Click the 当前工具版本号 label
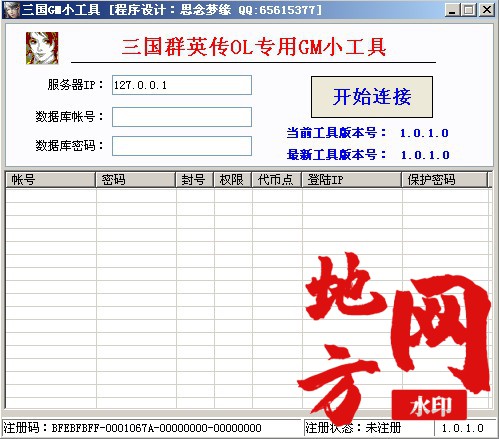The width and height of the screenshot is (499, 439). pyautogui.click(x=336, y=133)
